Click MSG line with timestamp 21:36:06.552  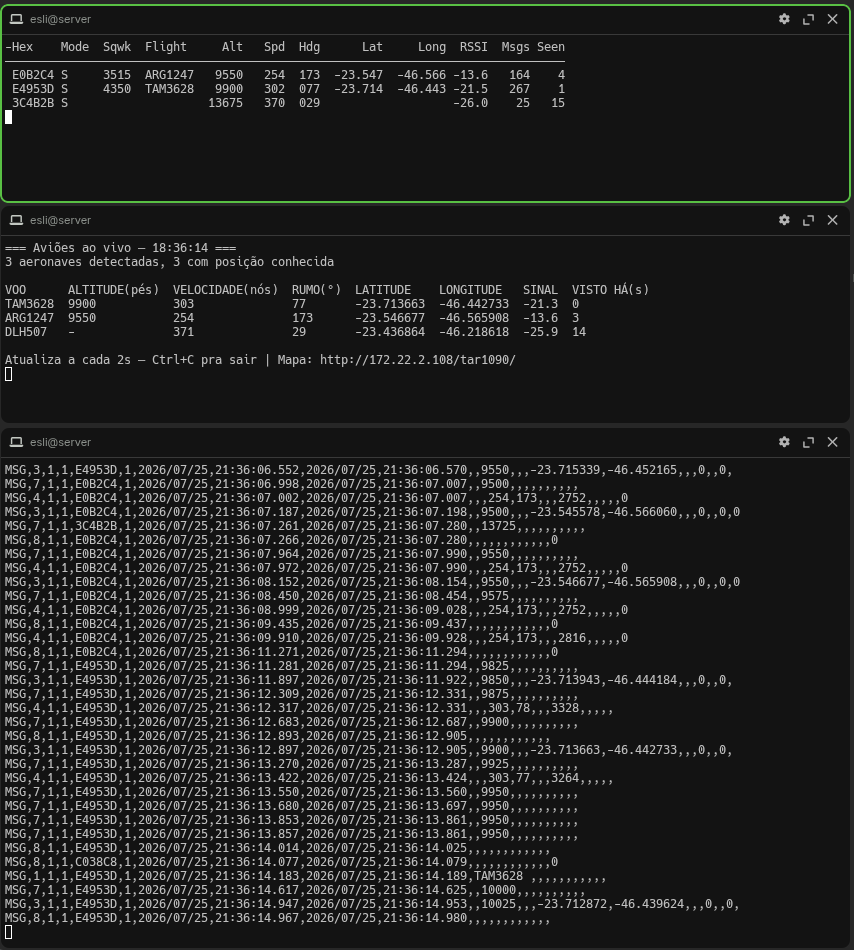(368, 470)
